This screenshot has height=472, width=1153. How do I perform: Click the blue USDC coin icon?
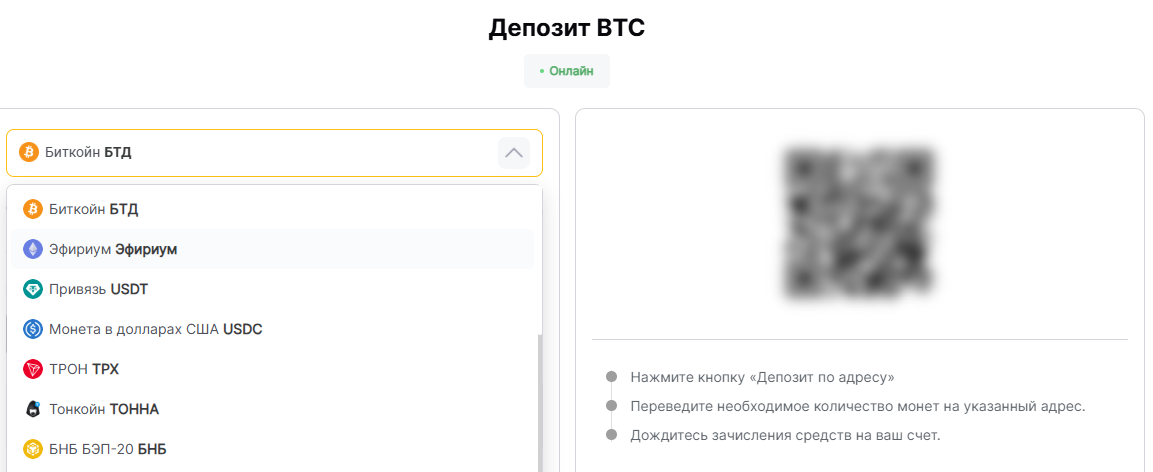pos(33,329)
